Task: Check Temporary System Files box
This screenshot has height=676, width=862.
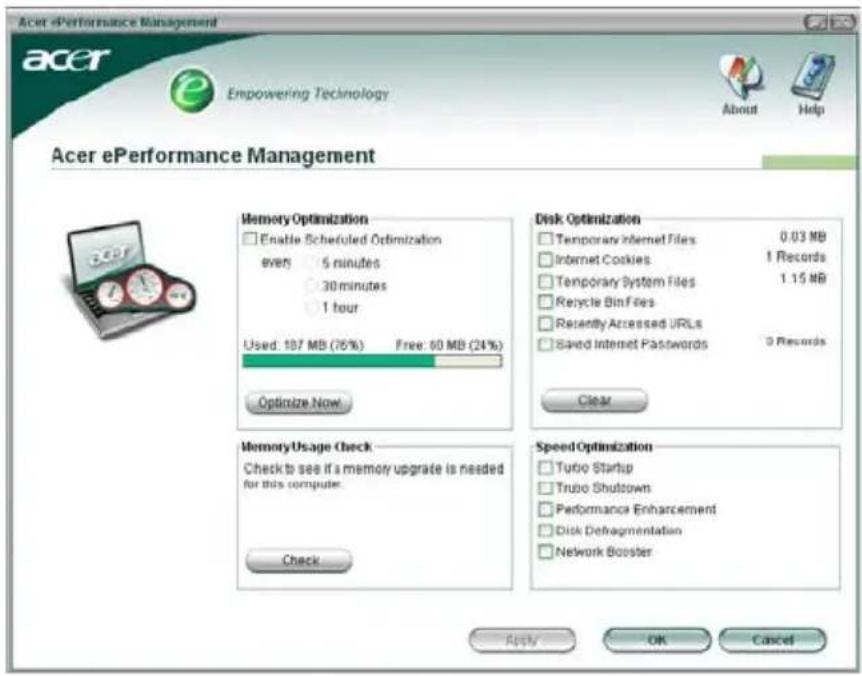Action: 545,281
